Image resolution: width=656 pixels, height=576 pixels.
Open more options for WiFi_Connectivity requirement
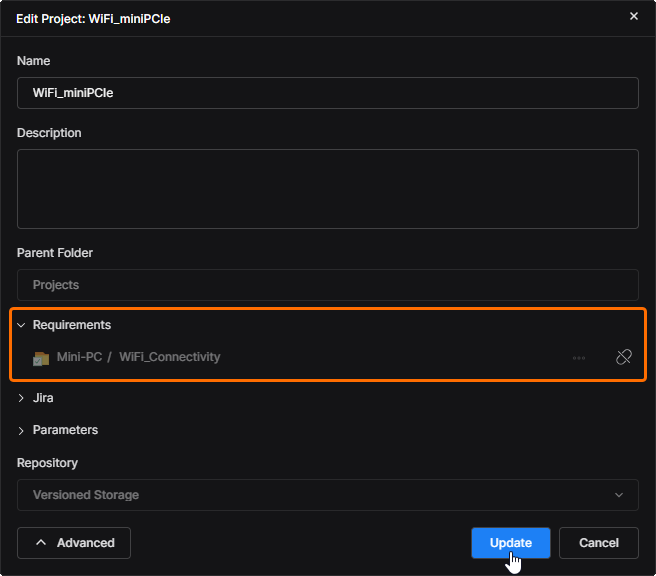pos(579,358)
